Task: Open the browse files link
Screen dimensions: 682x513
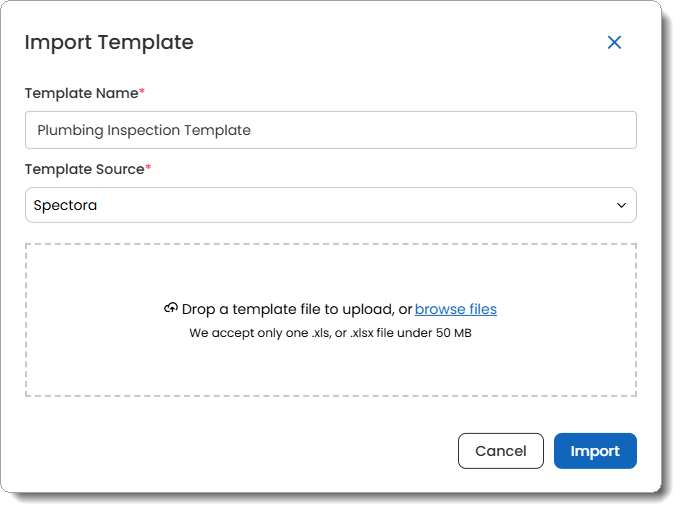Action: [x=456, y=309]
